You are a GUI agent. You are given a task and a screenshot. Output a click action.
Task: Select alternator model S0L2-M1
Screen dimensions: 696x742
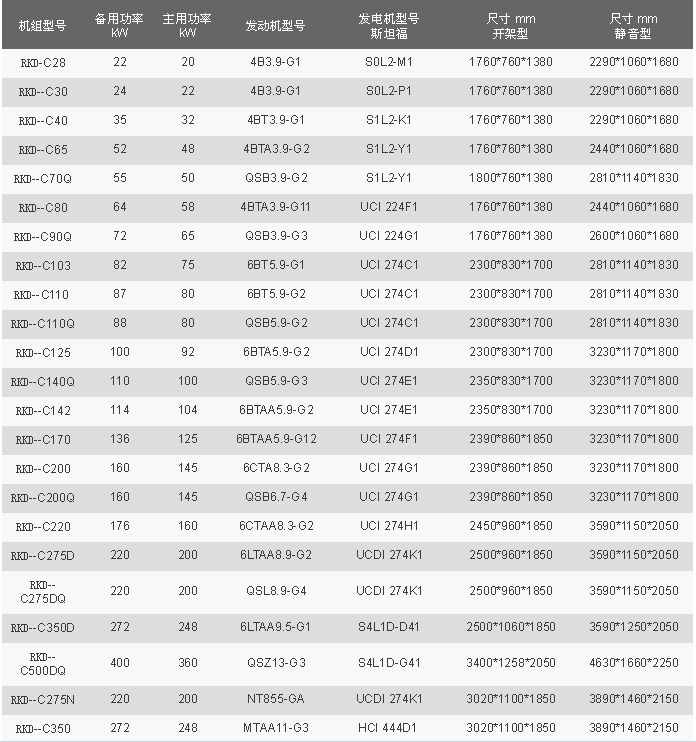pyautogui.click(x=389, y=62)
